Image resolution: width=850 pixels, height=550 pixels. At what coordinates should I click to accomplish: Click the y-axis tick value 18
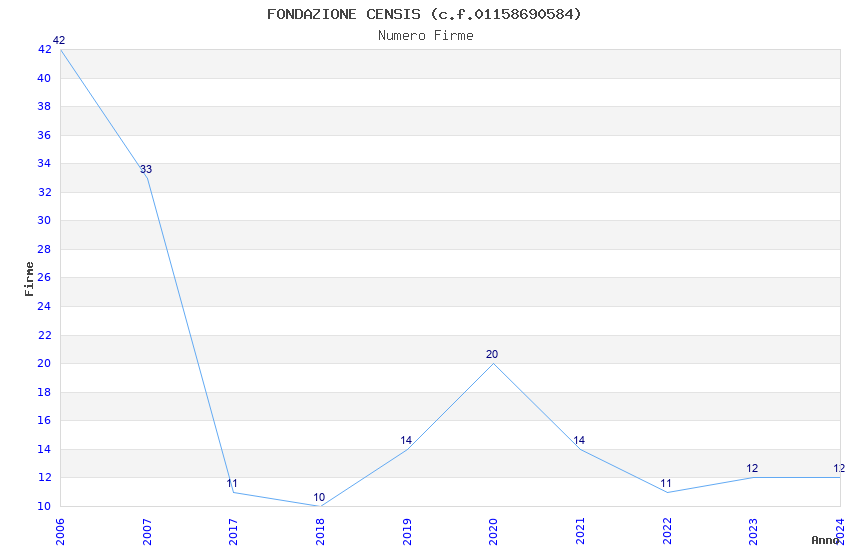click(x=44, y=392)
